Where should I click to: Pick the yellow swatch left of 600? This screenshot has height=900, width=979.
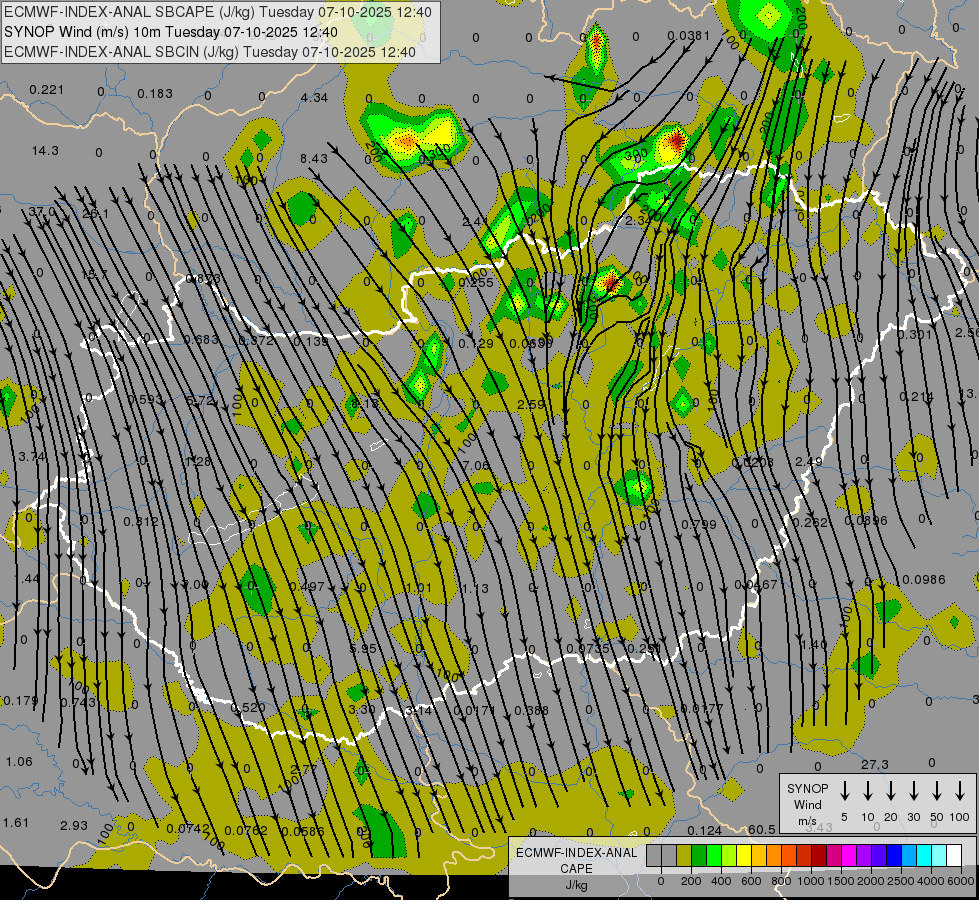tap(744, 856)
